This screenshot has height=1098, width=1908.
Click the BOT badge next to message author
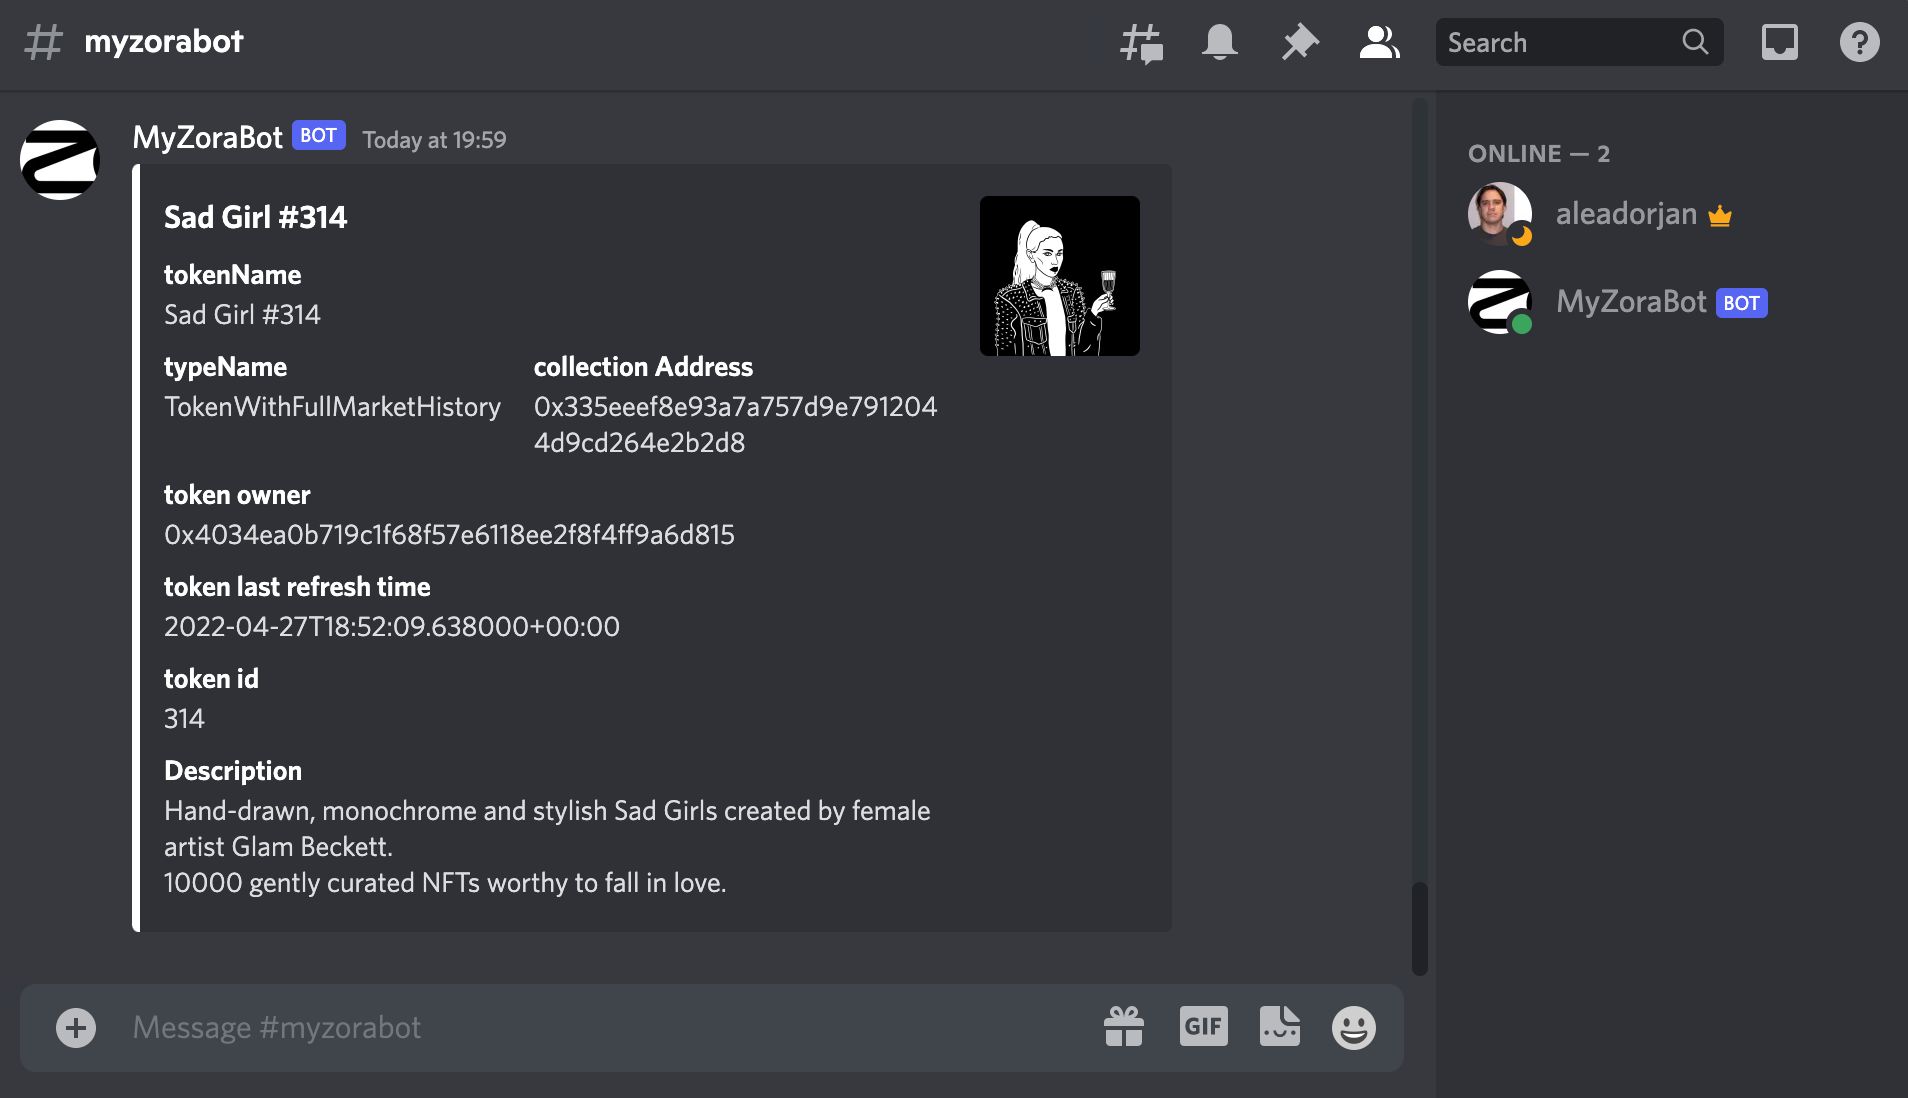(319, 135)
